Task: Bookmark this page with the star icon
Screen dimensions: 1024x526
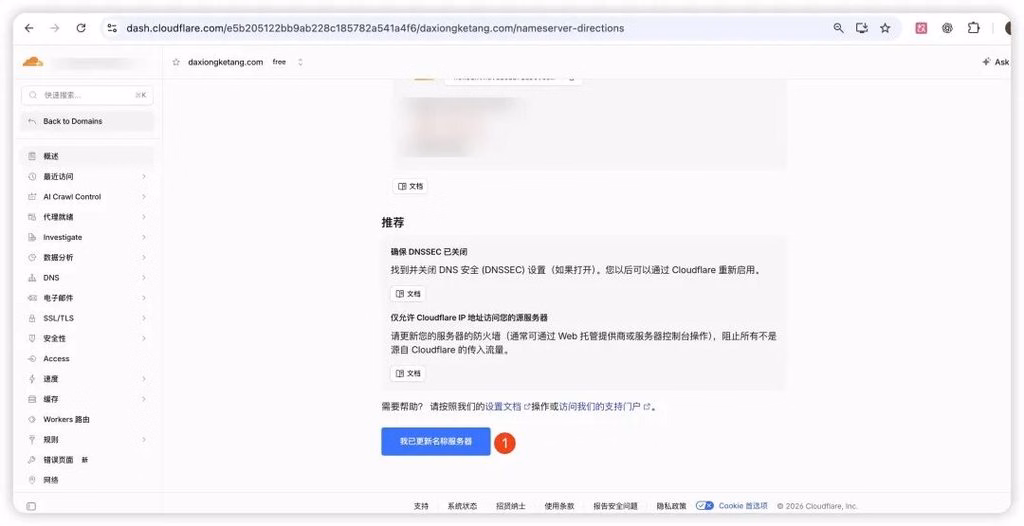Action: pos(885,28)
